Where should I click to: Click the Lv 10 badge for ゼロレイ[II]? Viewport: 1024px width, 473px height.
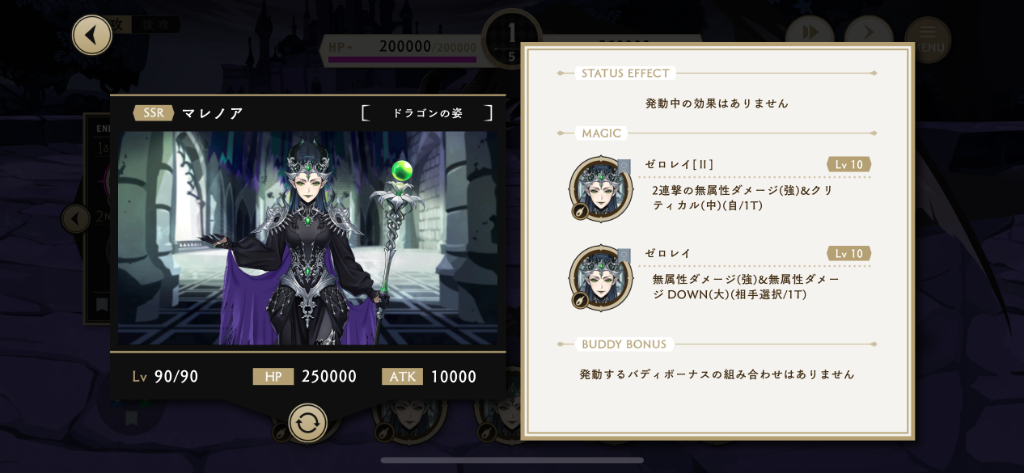(x=849, y=165)
